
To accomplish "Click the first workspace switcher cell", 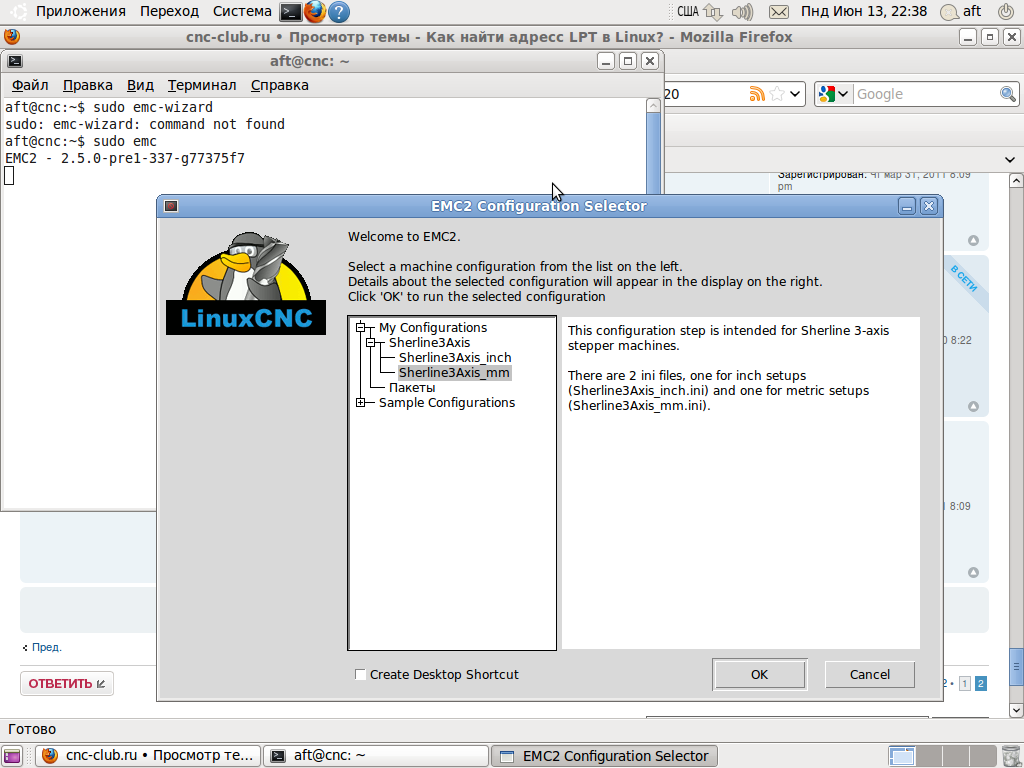I will (x=902, y=756).
